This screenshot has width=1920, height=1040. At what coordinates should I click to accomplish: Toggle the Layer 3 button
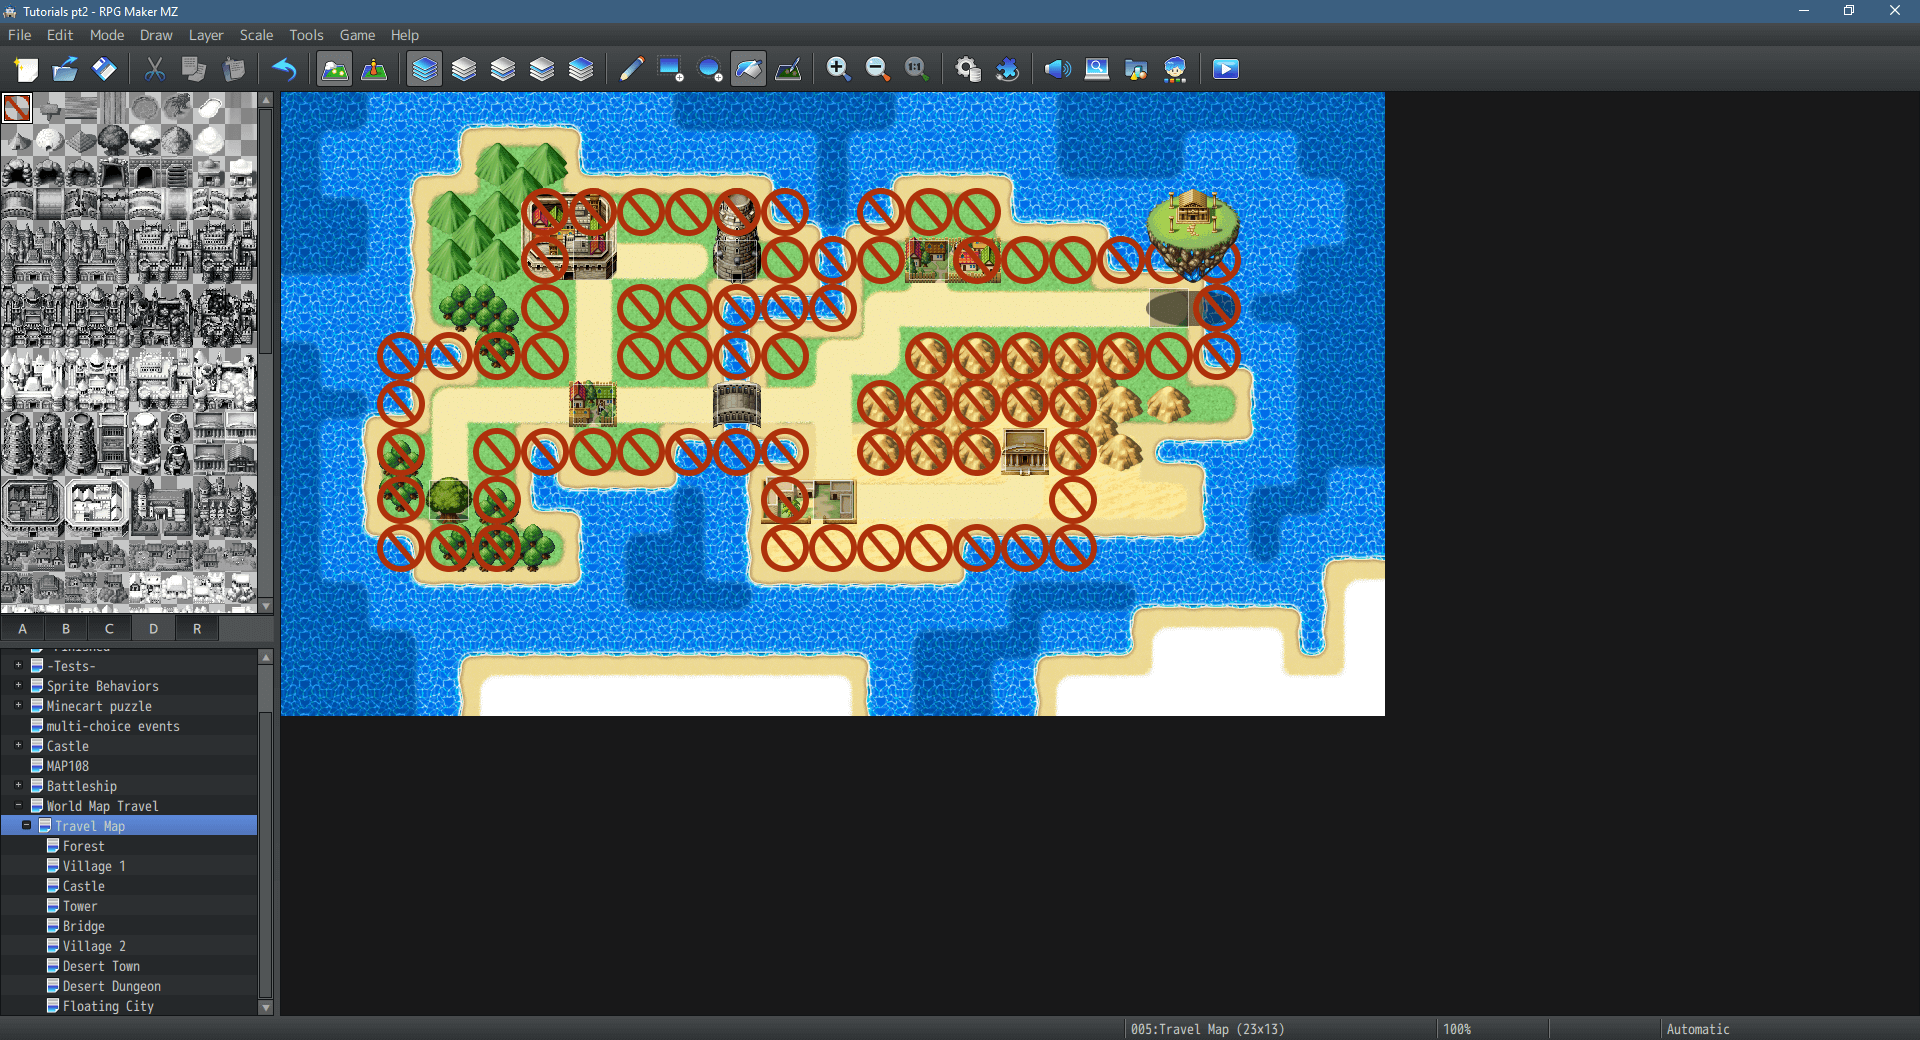[x=541, y=69]
